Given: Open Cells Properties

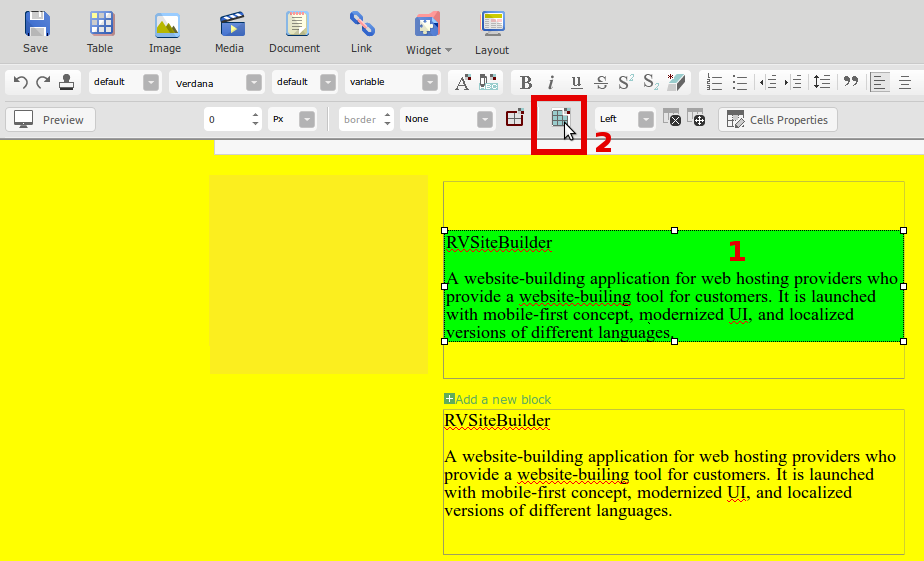Looking at the screenshot, I should pyautogui.click(x=777, y=120).
